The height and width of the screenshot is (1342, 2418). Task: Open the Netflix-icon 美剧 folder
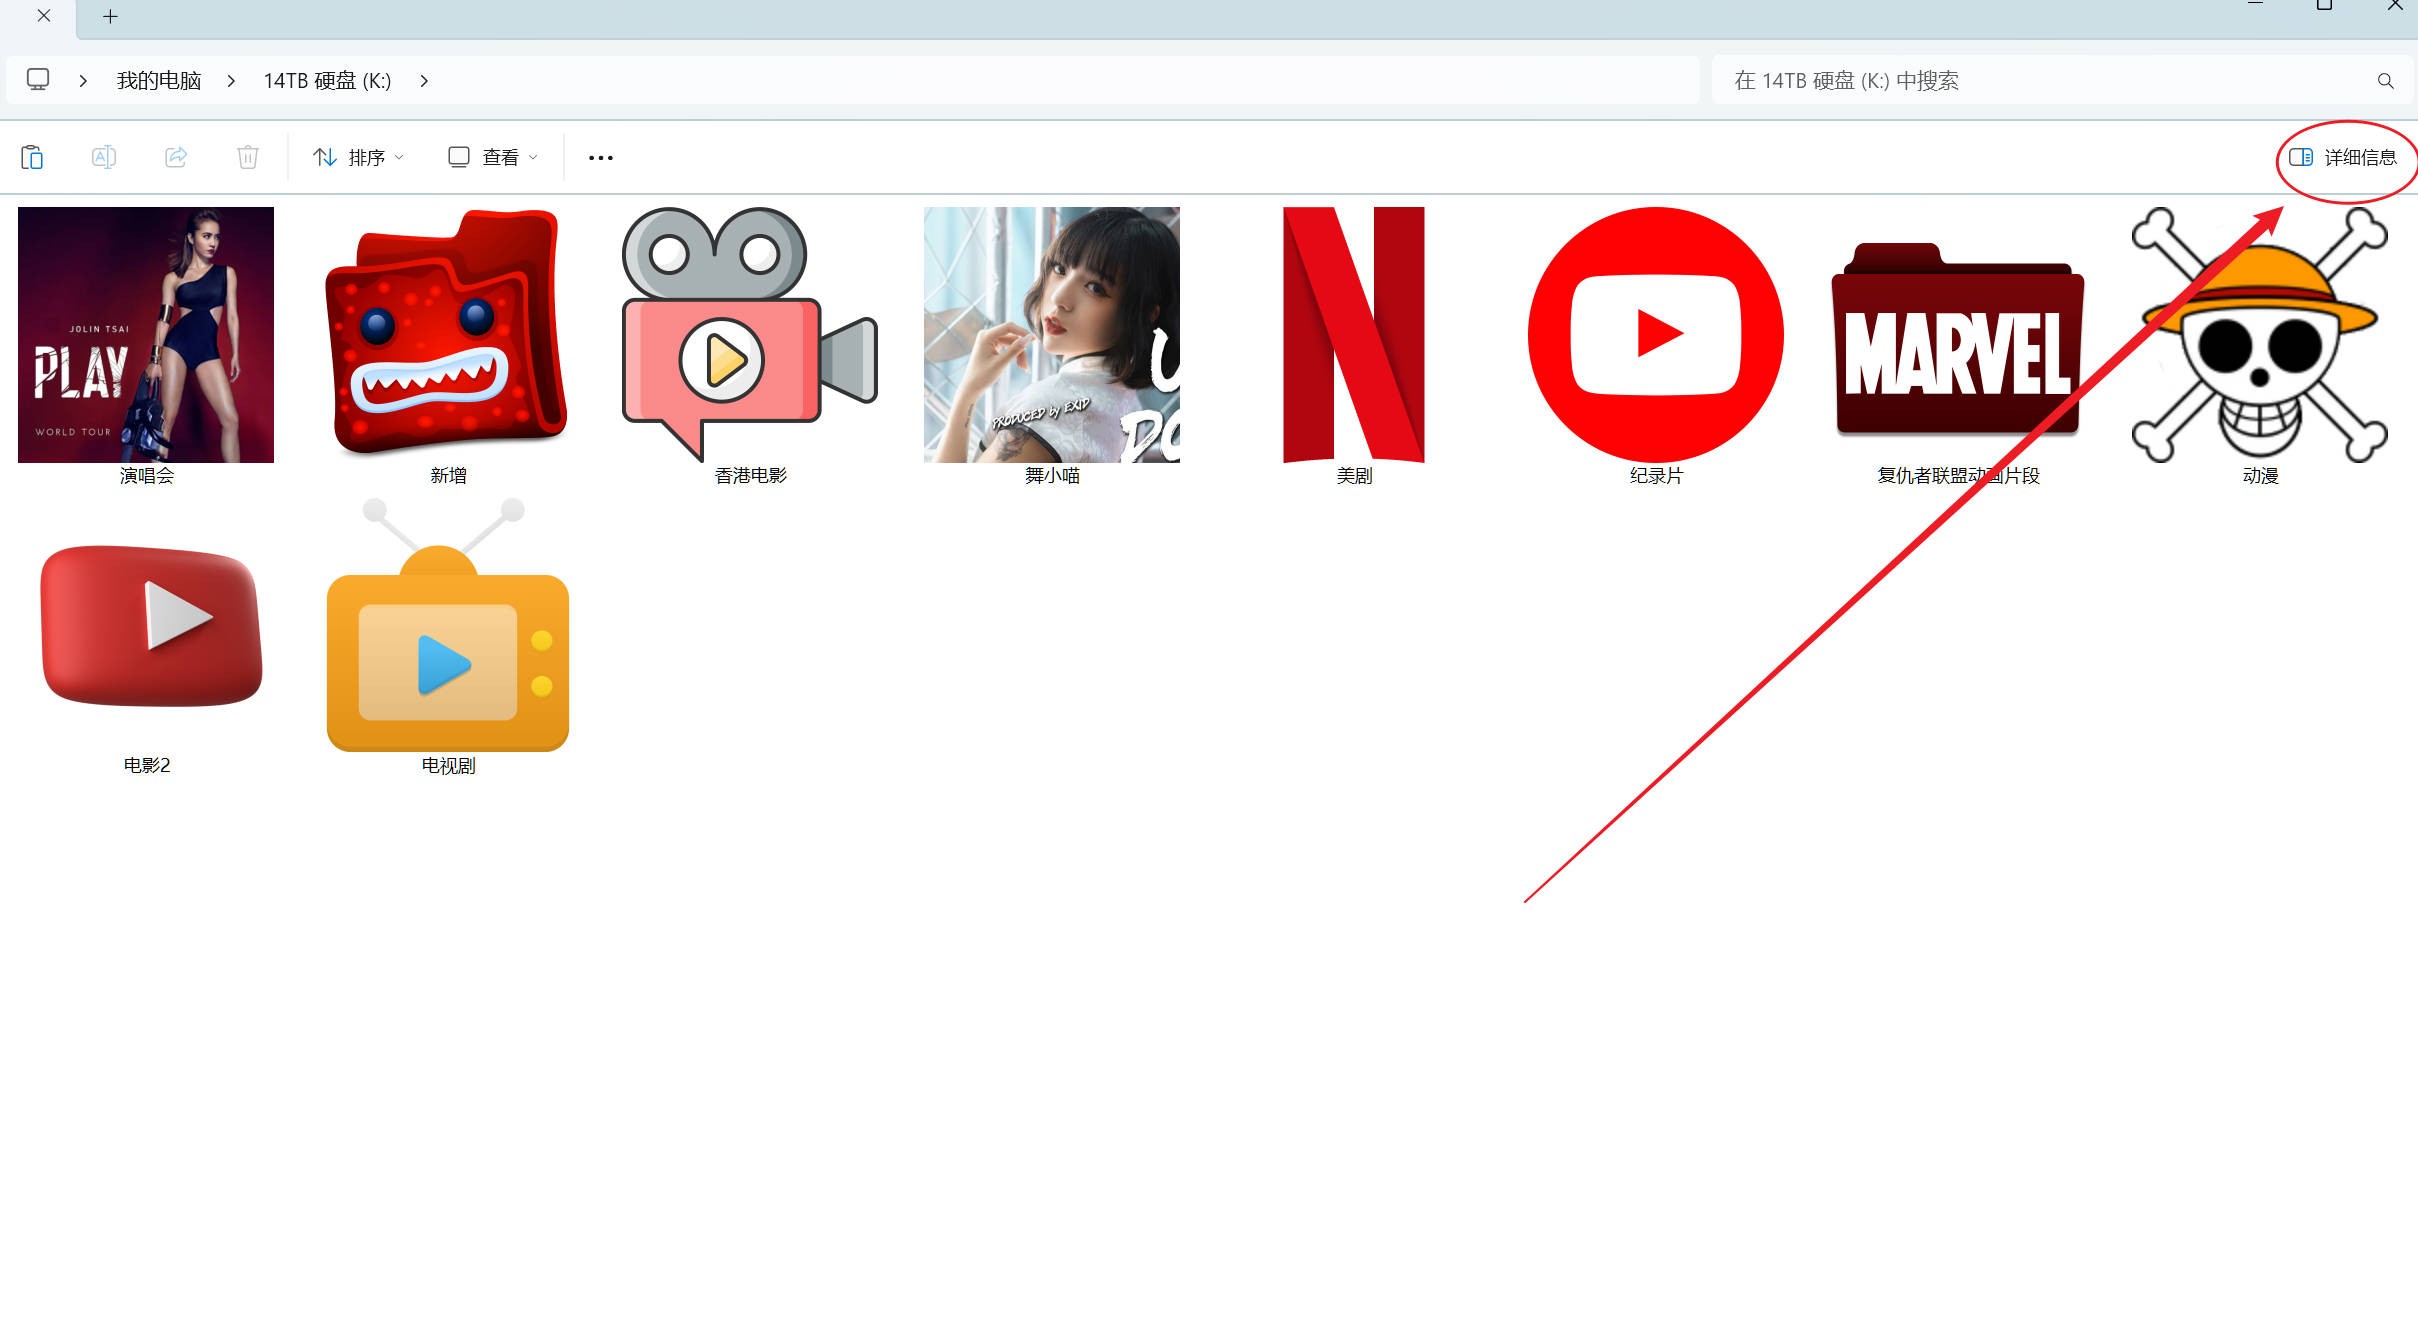1353,335
